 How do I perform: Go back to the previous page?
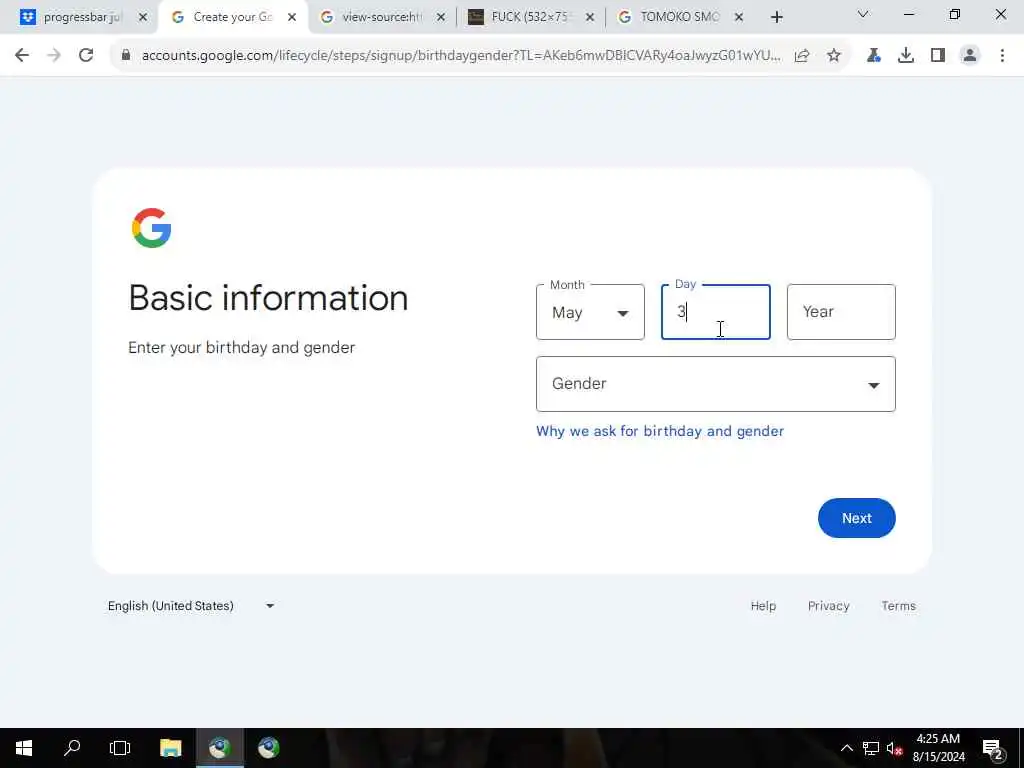coord(22,56)
